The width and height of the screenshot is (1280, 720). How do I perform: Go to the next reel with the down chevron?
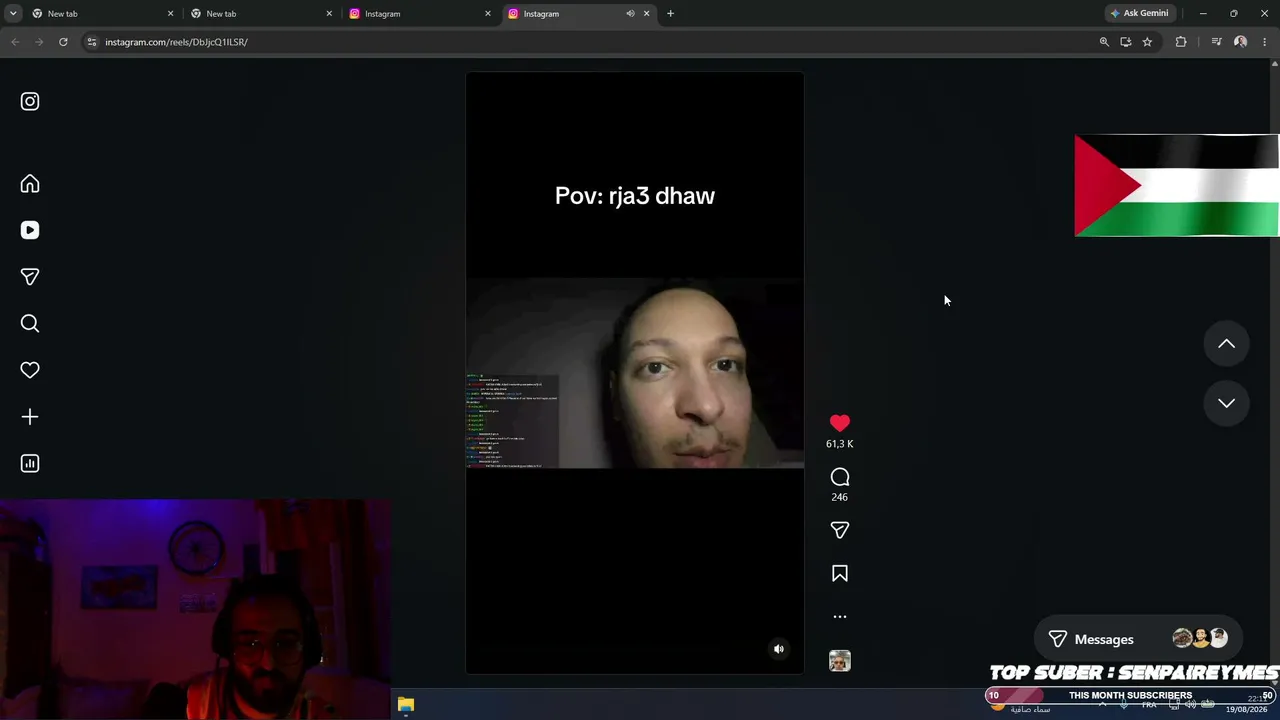tap(1226, 403)
